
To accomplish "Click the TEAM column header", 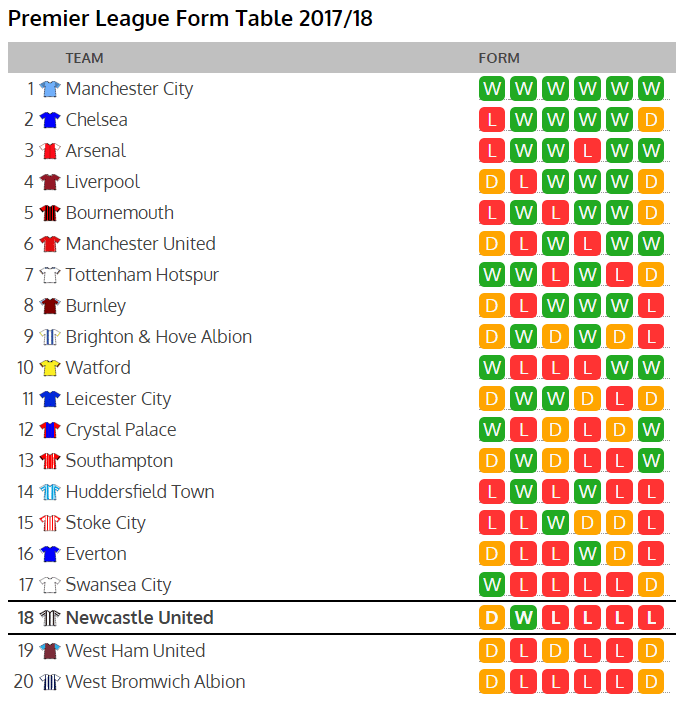I will pos(84,58).
